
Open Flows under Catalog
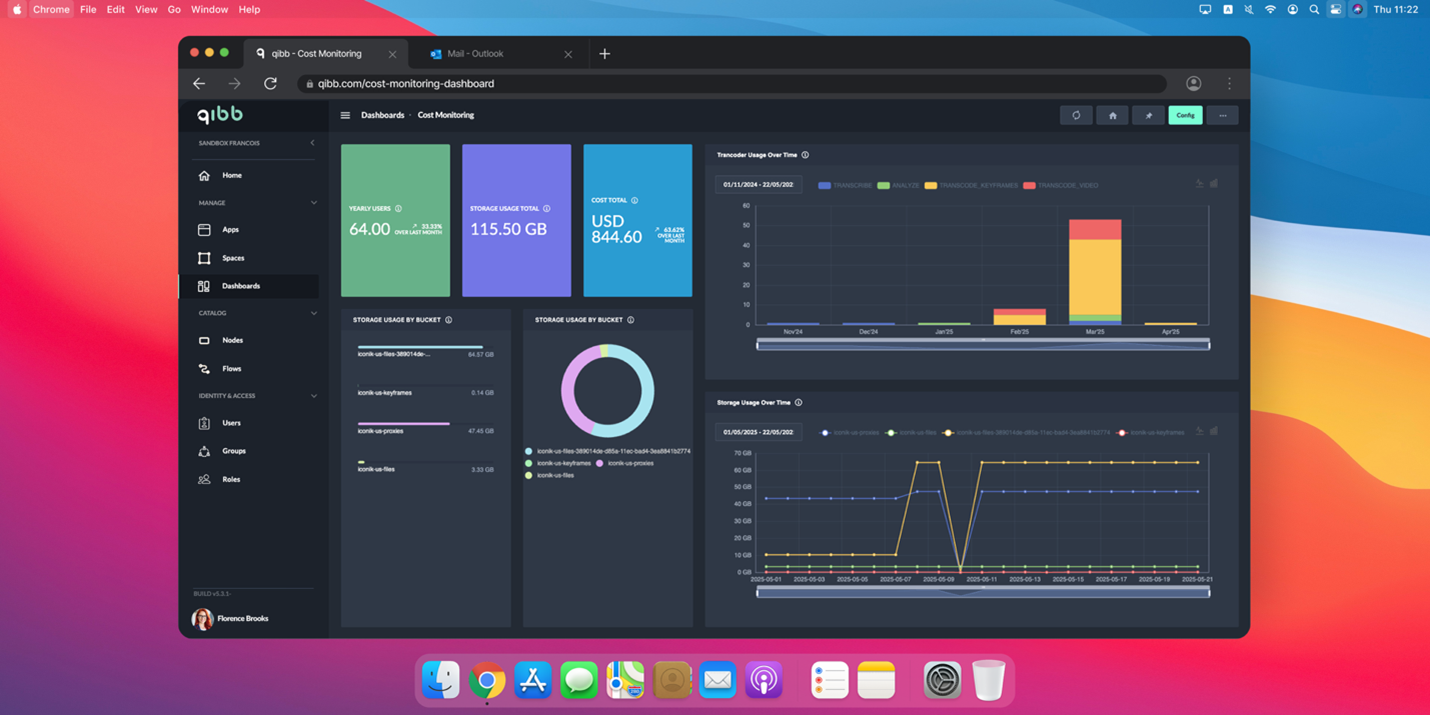249,369
